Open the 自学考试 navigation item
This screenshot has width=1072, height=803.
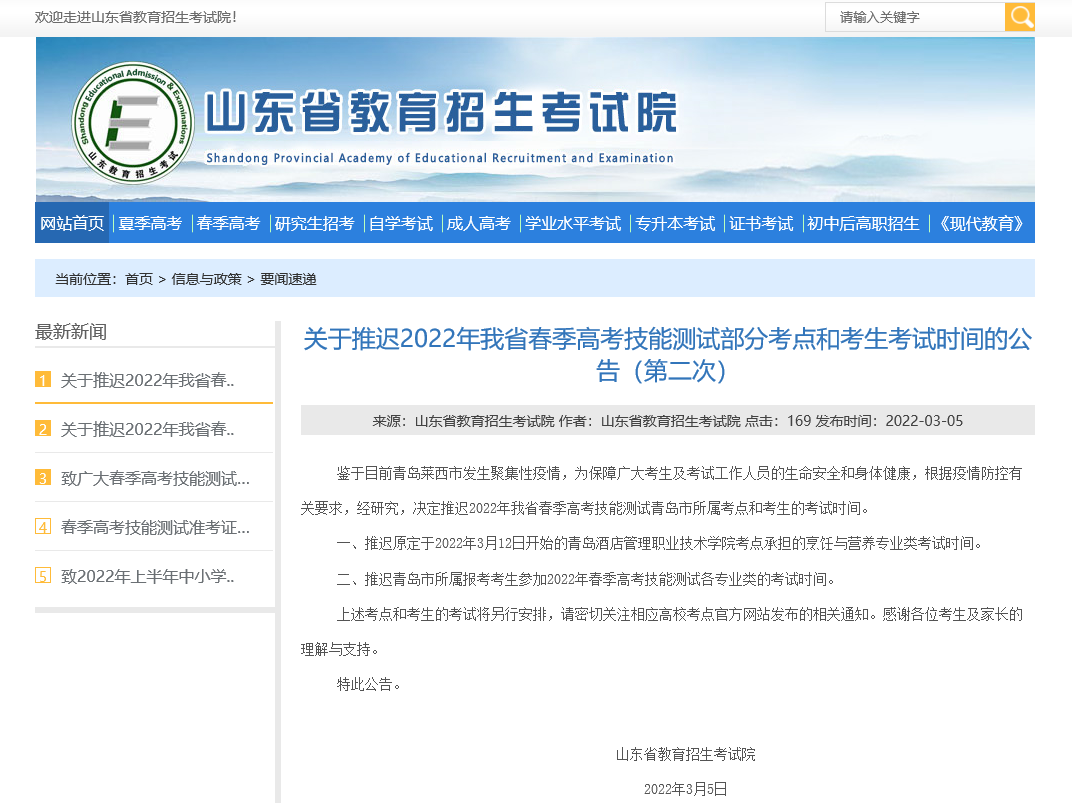(x=400, y=223)
